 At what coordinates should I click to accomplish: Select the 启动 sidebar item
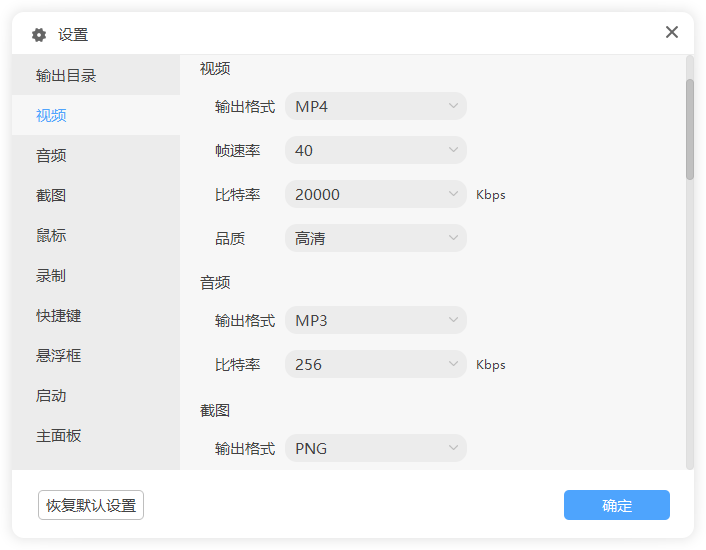click(x=51, y=395)
